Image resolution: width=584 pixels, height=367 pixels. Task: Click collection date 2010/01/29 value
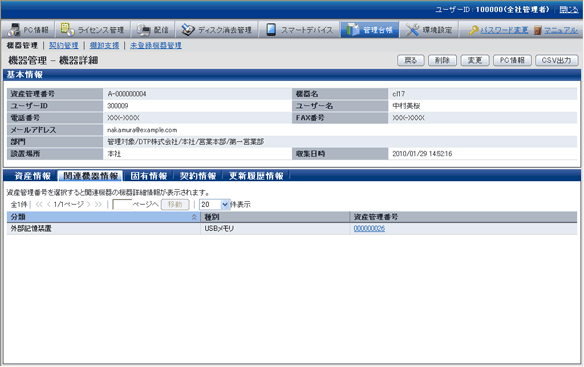[x=422, y=154]
